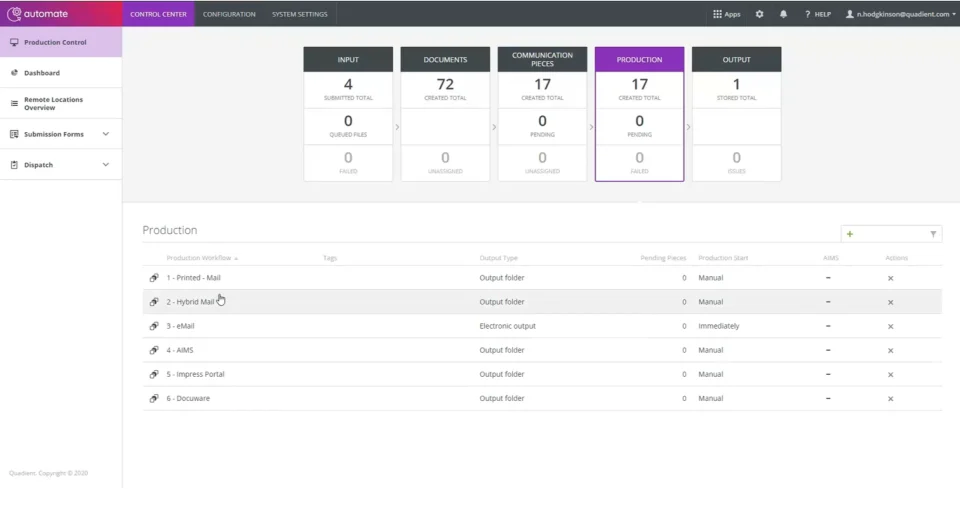The width and height of the screenshot is (960, 514).
Task: Open the Apps grid menu
Action: tap(726, 14)
